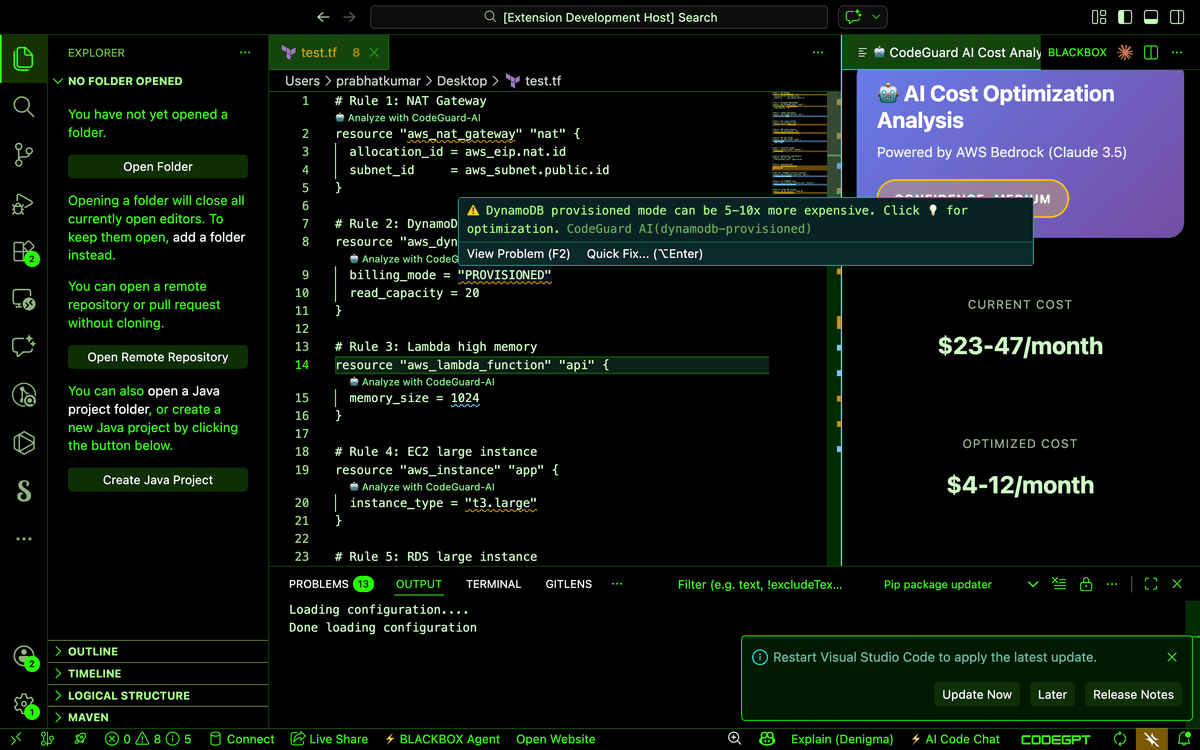Click prabhatkumar in the breadcrumb path
1200x750 pixels.
coord(379,81)
